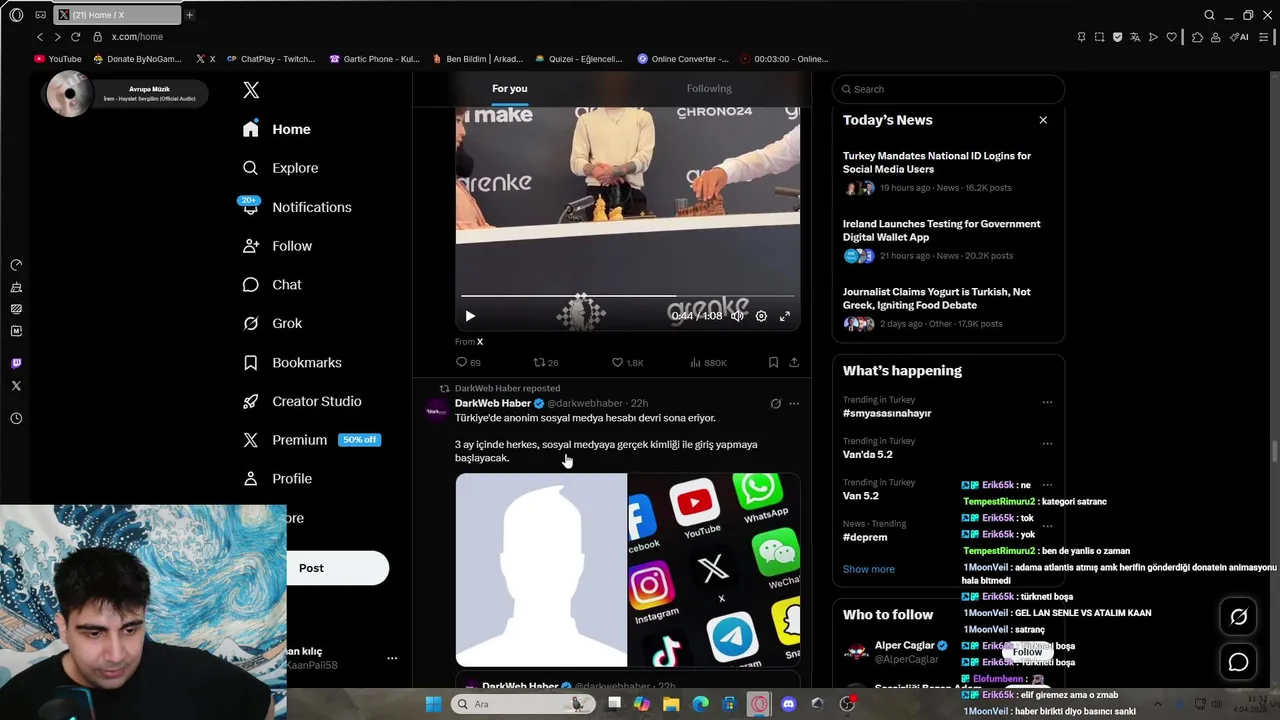The height and width of the screenshot is (720, 1280).
Task: View analytics of 880K views post
Action: [x=708, y=362]
